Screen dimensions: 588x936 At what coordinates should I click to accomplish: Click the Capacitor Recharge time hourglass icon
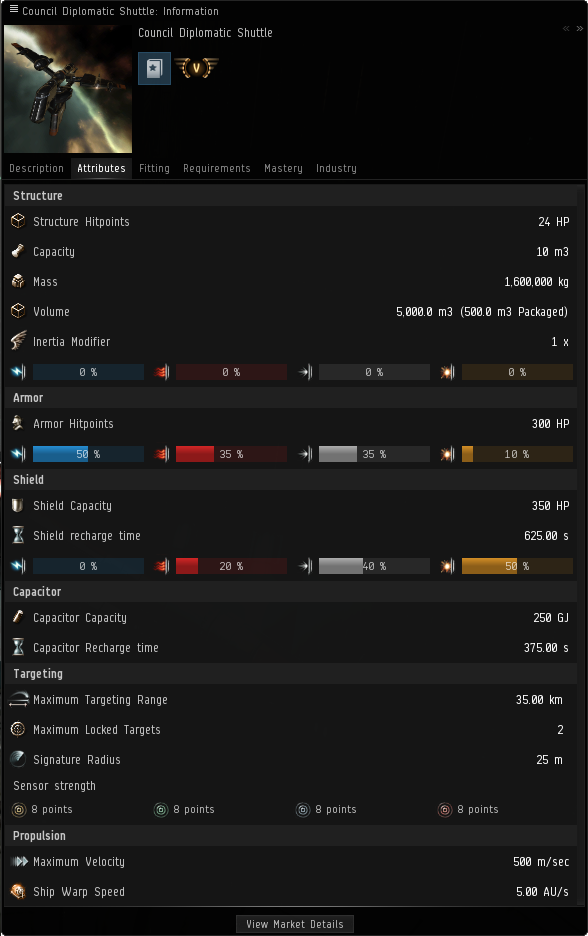point(19,647)
